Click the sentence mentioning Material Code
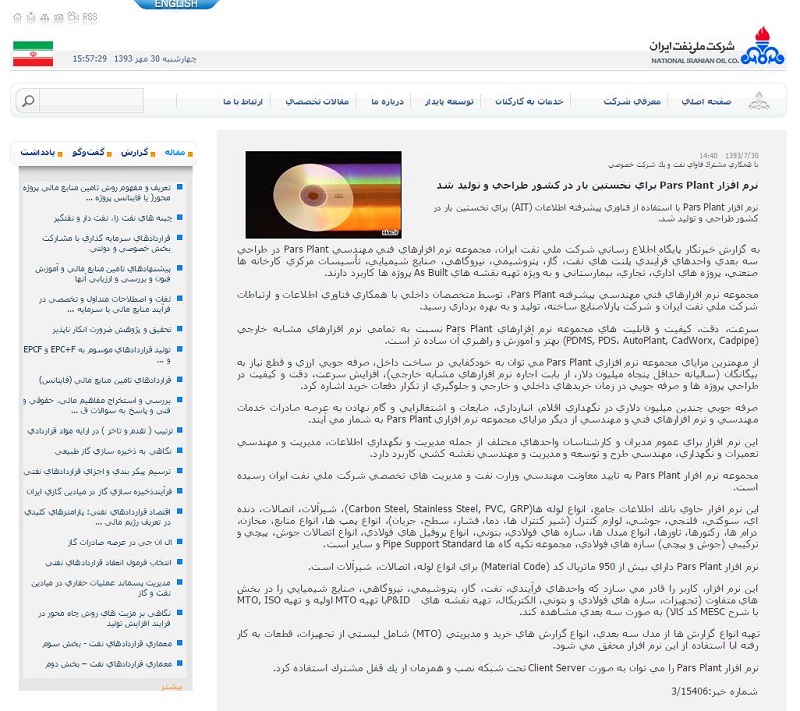The image size is (800, 711). click(533, 567)
